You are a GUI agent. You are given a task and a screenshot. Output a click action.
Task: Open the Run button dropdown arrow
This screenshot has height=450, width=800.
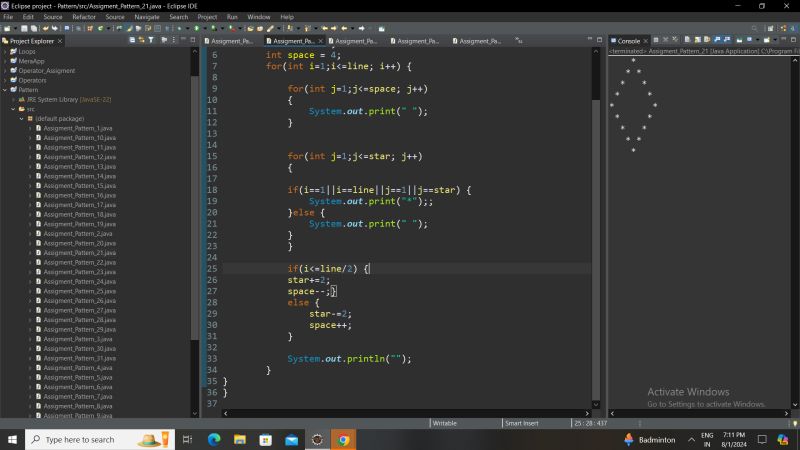pos(205,29)
